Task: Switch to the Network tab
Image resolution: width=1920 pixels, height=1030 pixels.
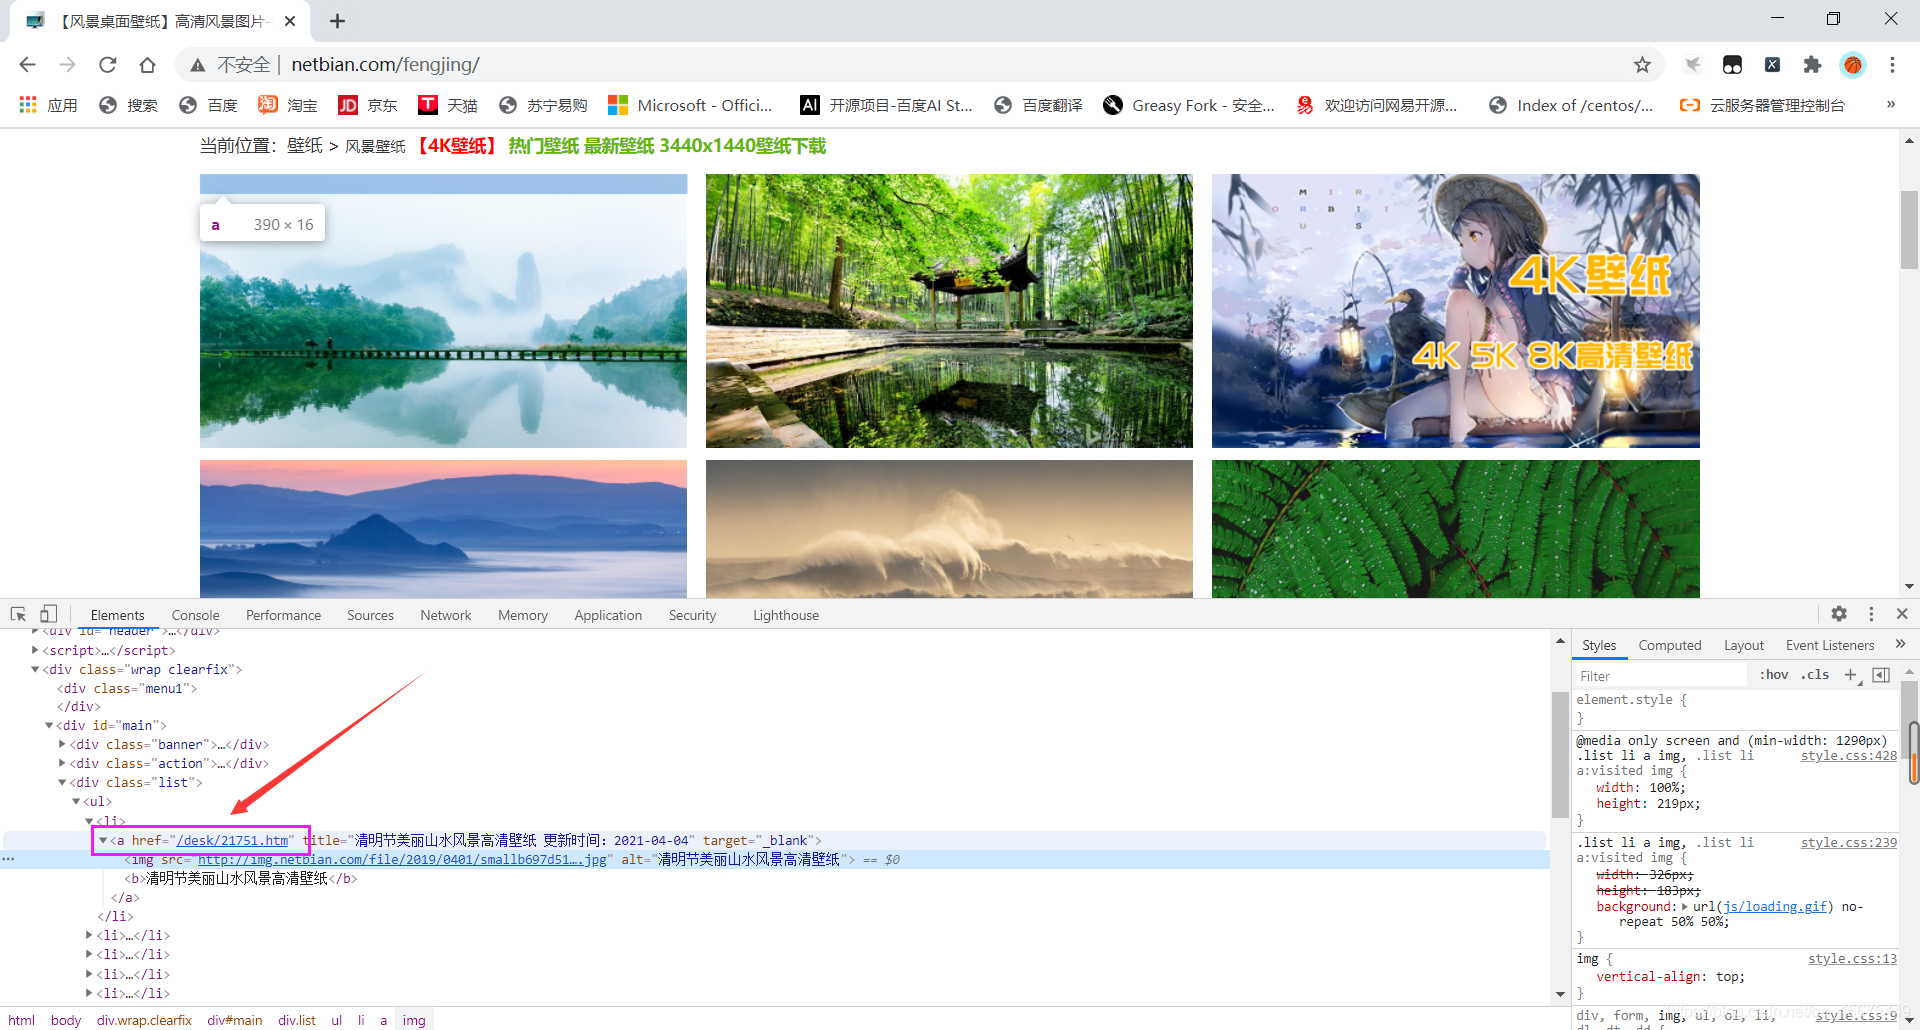Action: [446, 615]
